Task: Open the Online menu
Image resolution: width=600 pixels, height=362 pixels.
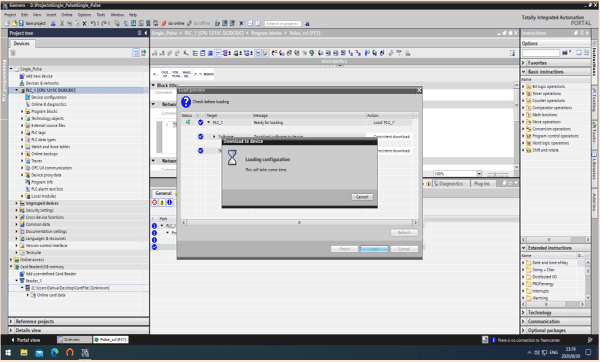Action: coord(67,15)
